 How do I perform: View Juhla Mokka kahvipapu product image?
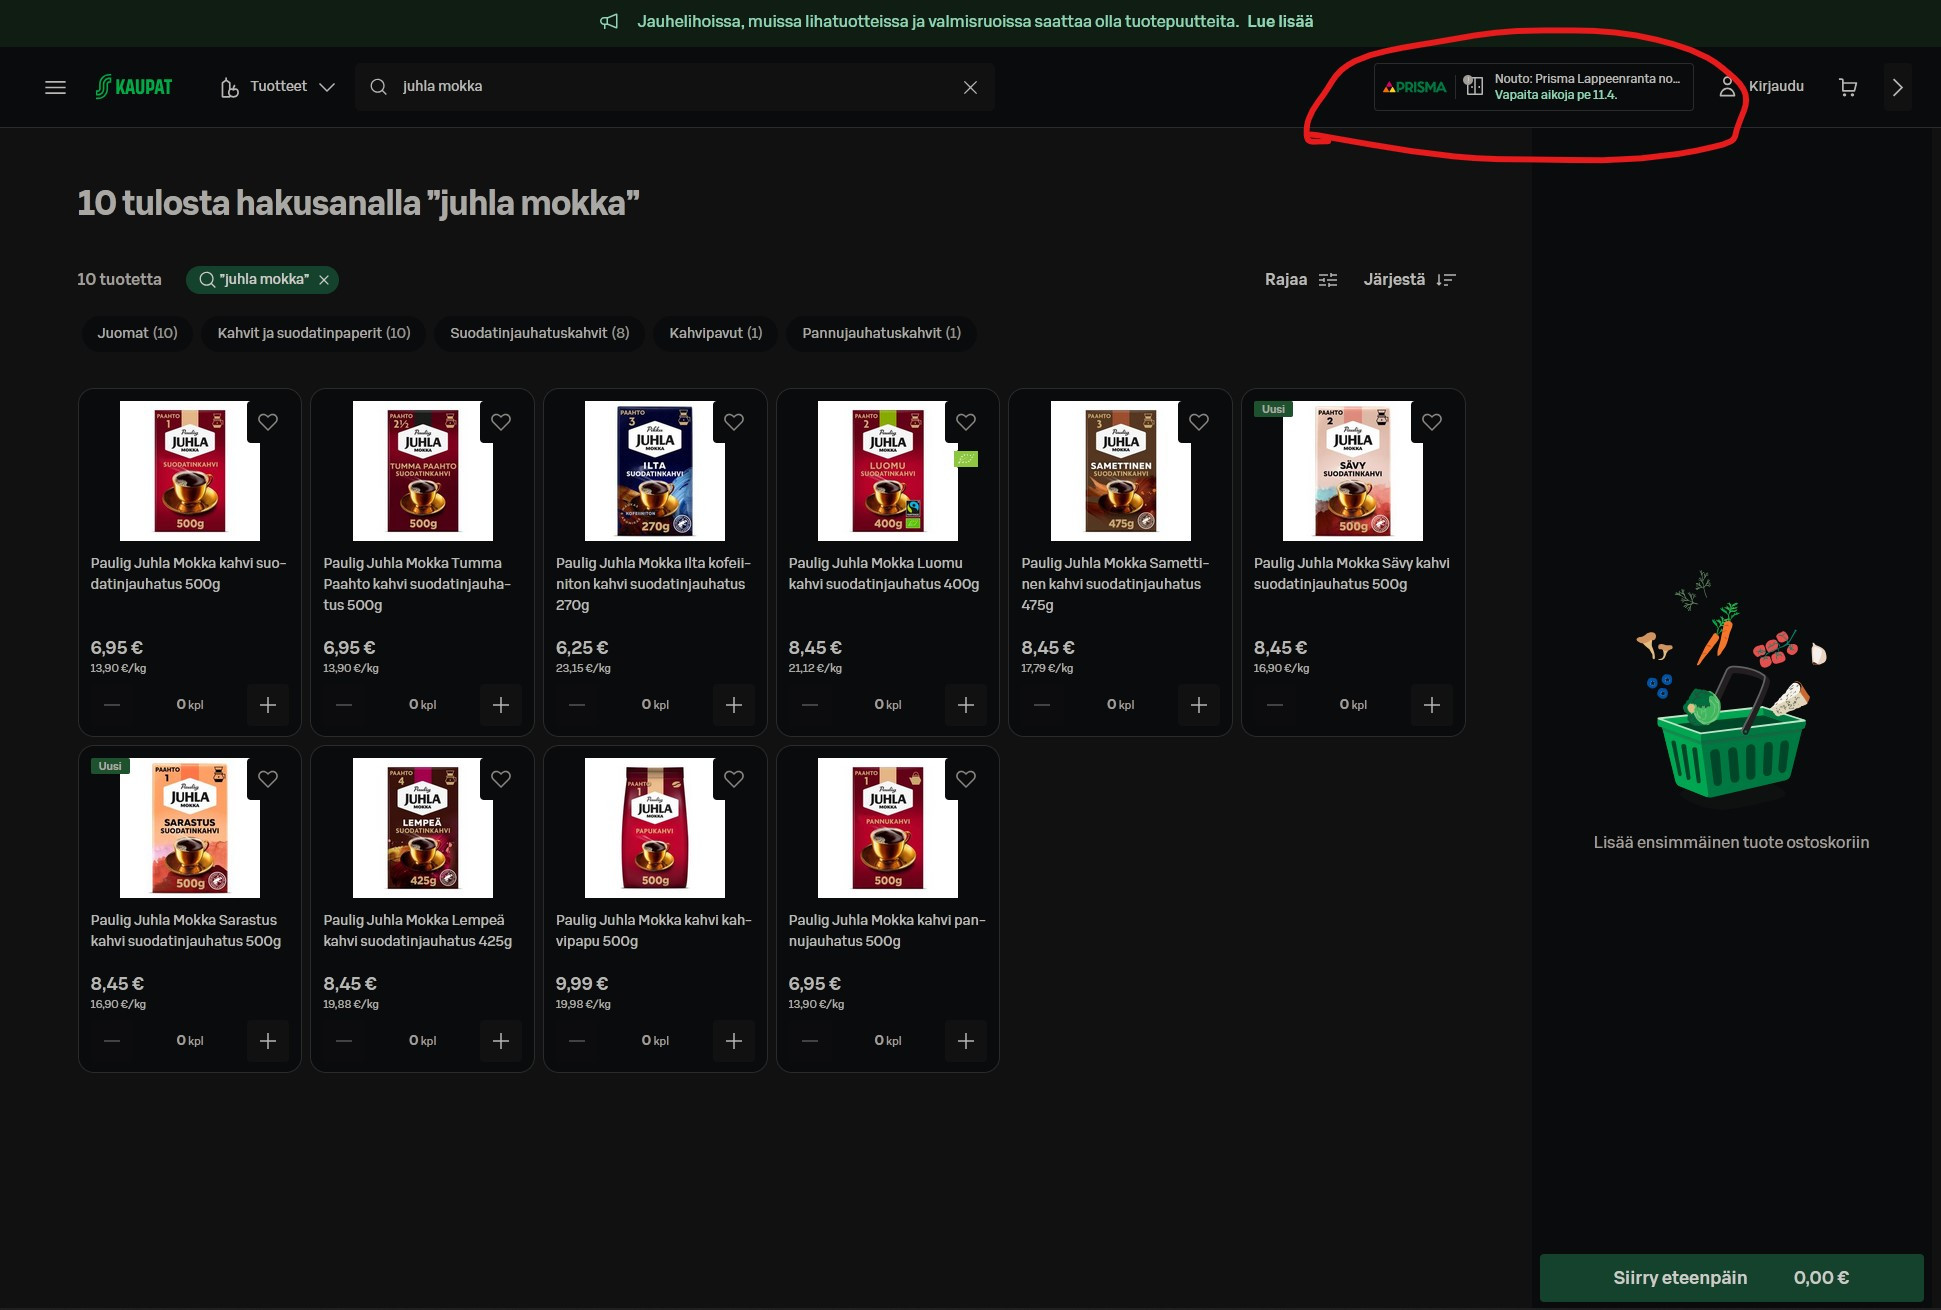click(x=655, y=828)
